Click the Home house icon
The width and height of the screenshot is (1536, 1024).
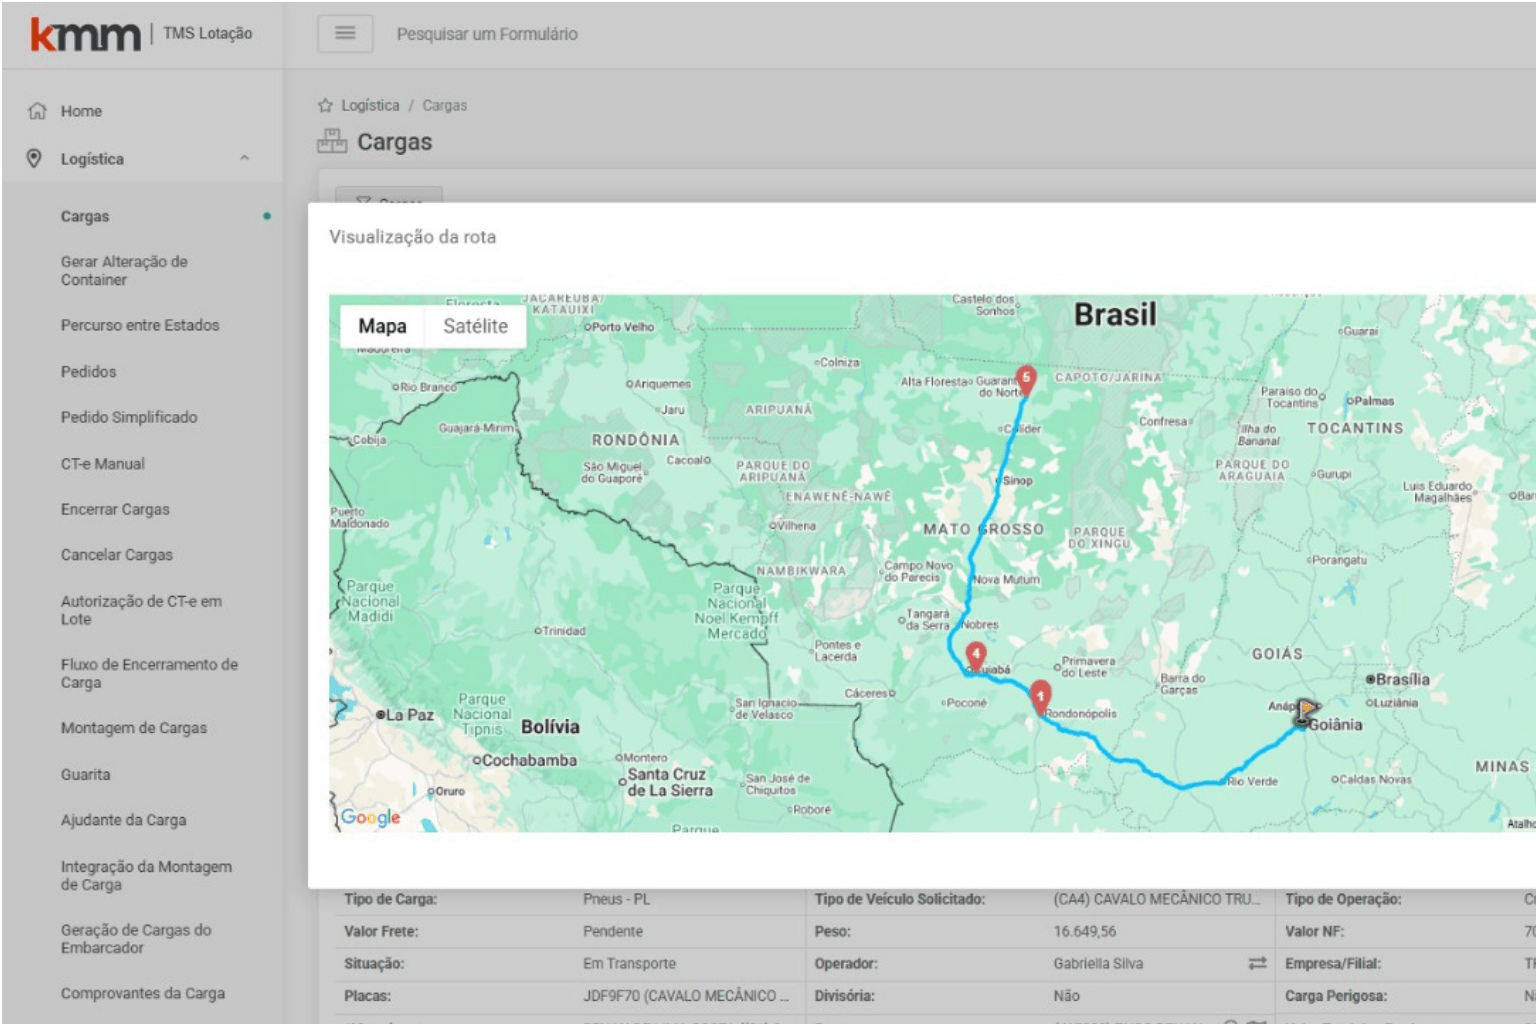coord(37,111)
